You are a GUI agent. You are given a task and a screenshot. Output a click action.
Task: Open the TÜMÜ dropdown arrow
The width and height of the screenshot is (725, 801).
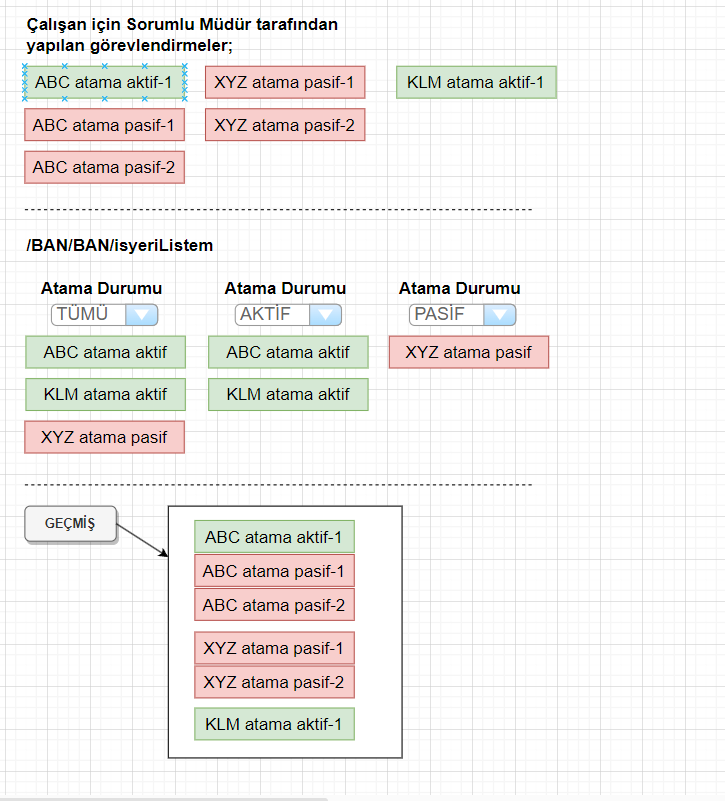point(142,314)
